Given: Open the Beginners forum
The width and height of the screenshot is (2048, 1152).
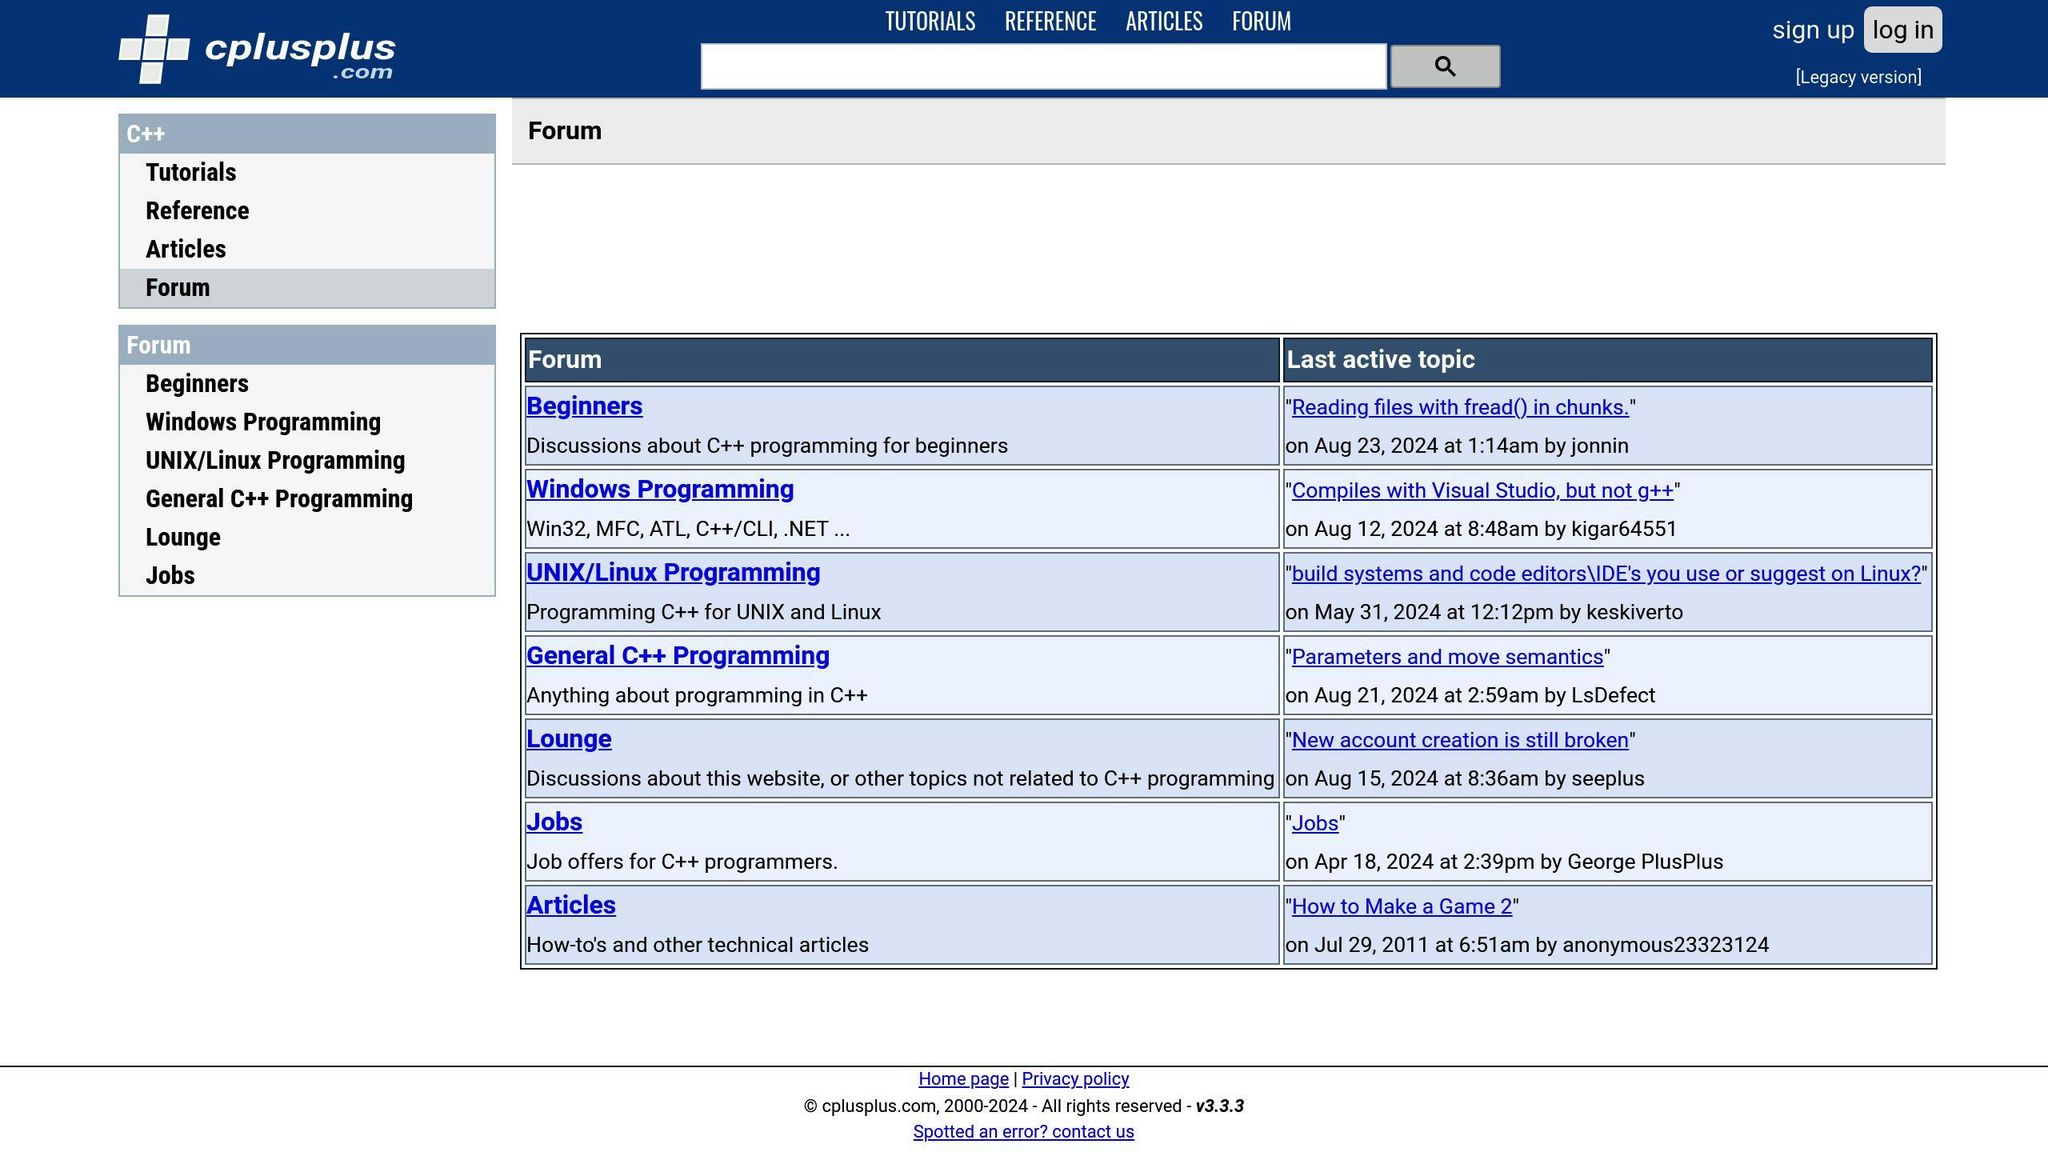Looking at the screenshot, I should pos(585,406).
